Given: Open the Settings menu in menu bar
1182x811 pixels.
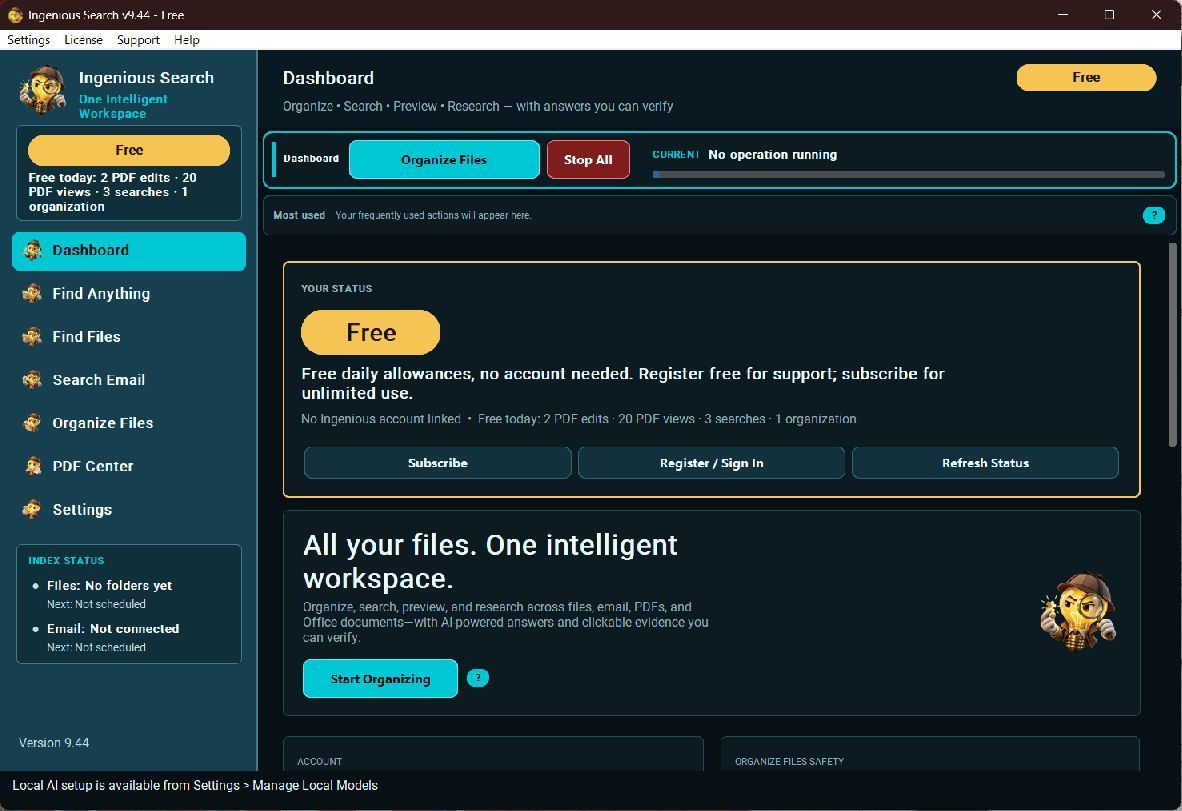Looking at the screenshot, I should pyautogui.click(x=29, y=40).
